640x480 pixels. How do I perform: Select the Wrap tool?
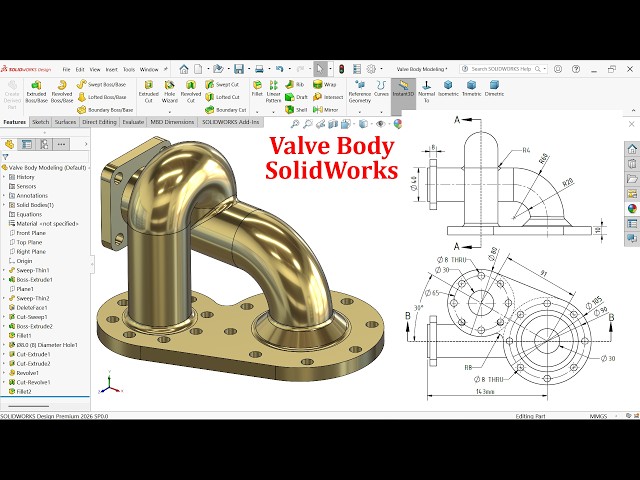point(324,84)
